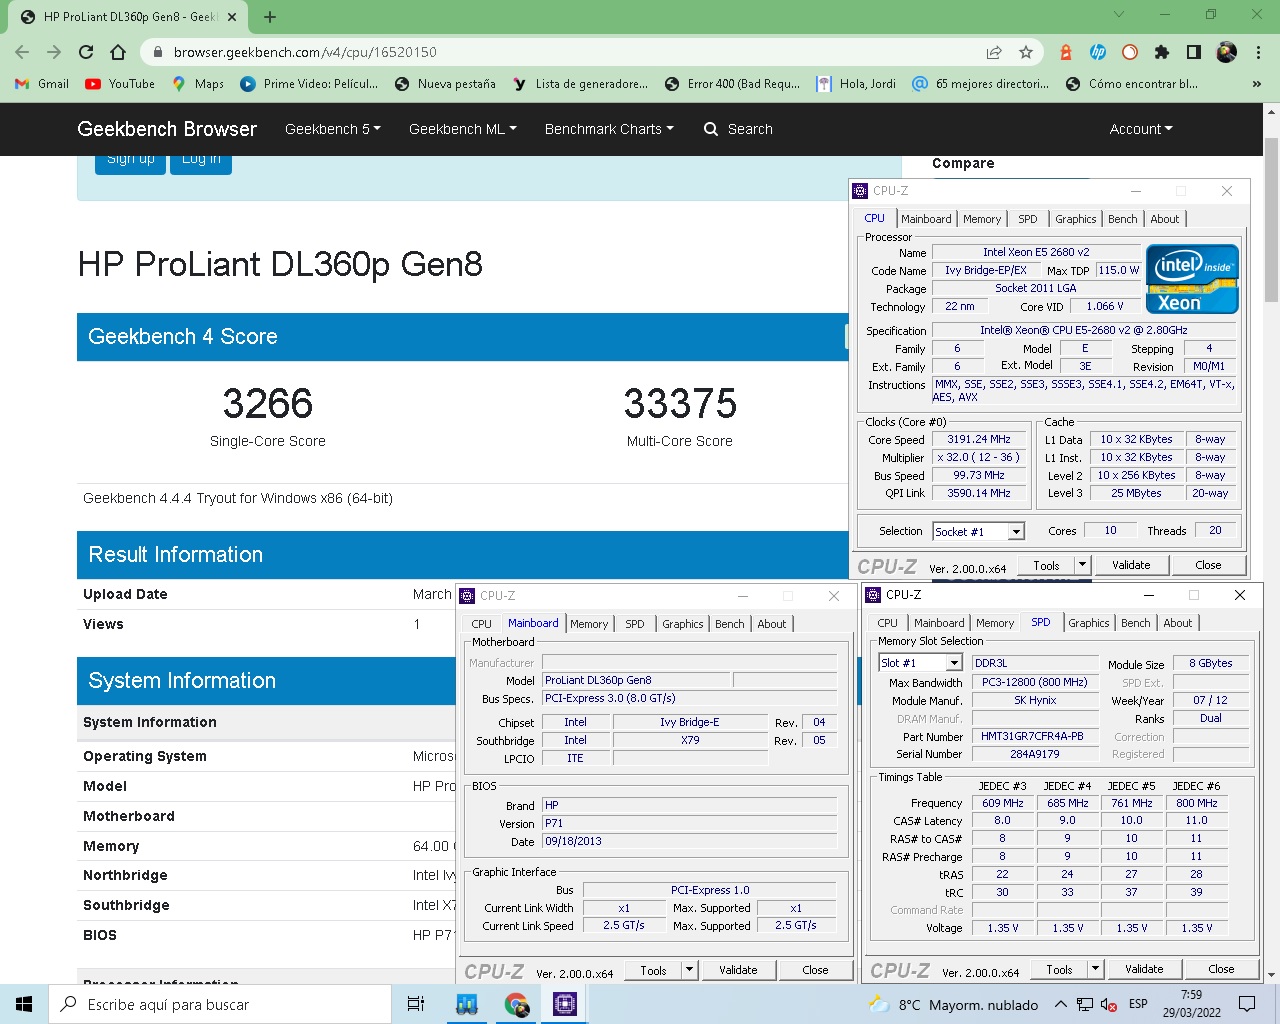Open the Chrome extensions puzzle icon

(1161, 52)
